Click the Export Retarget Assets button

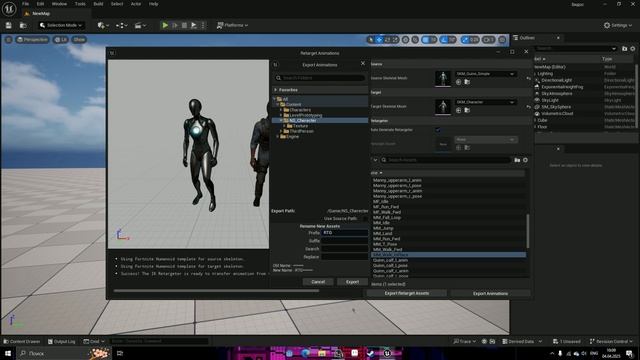[x=407, y=293]
